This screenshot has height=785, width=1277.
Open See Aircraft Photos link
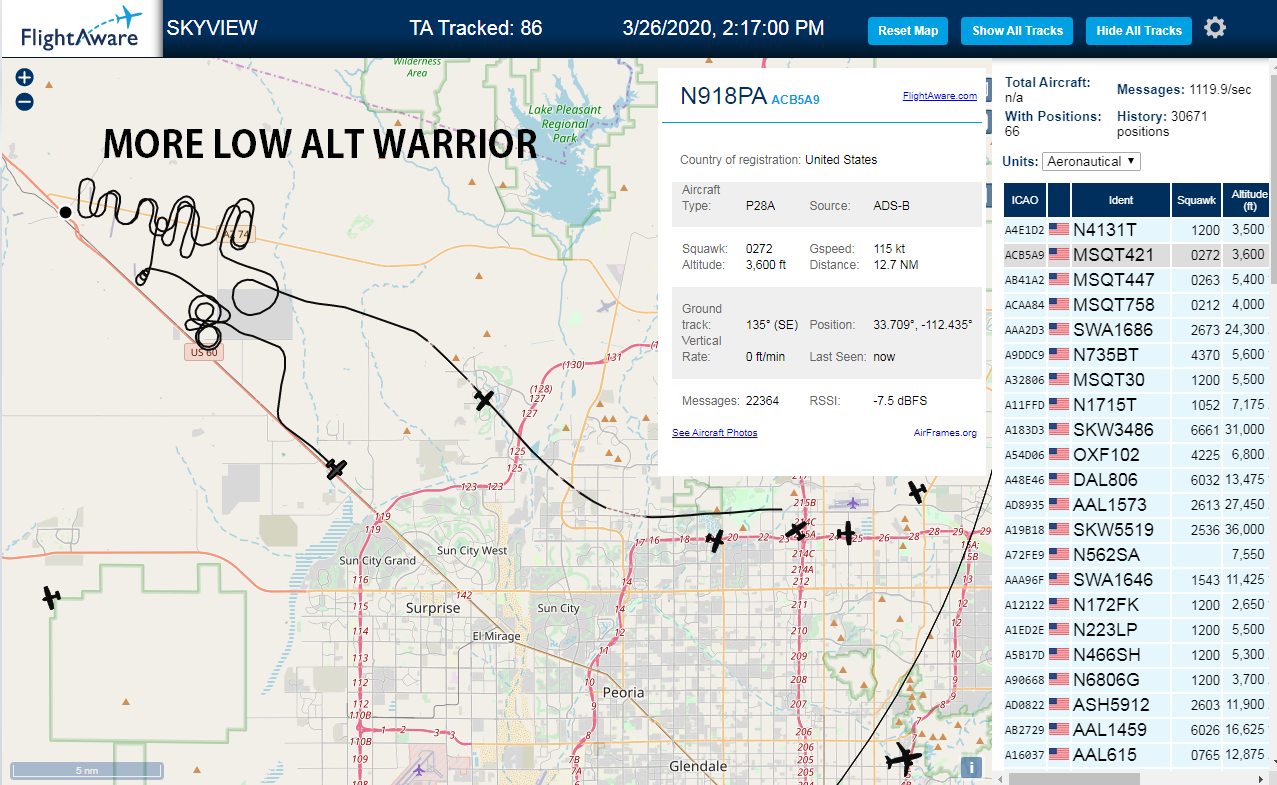pos(715,433)
